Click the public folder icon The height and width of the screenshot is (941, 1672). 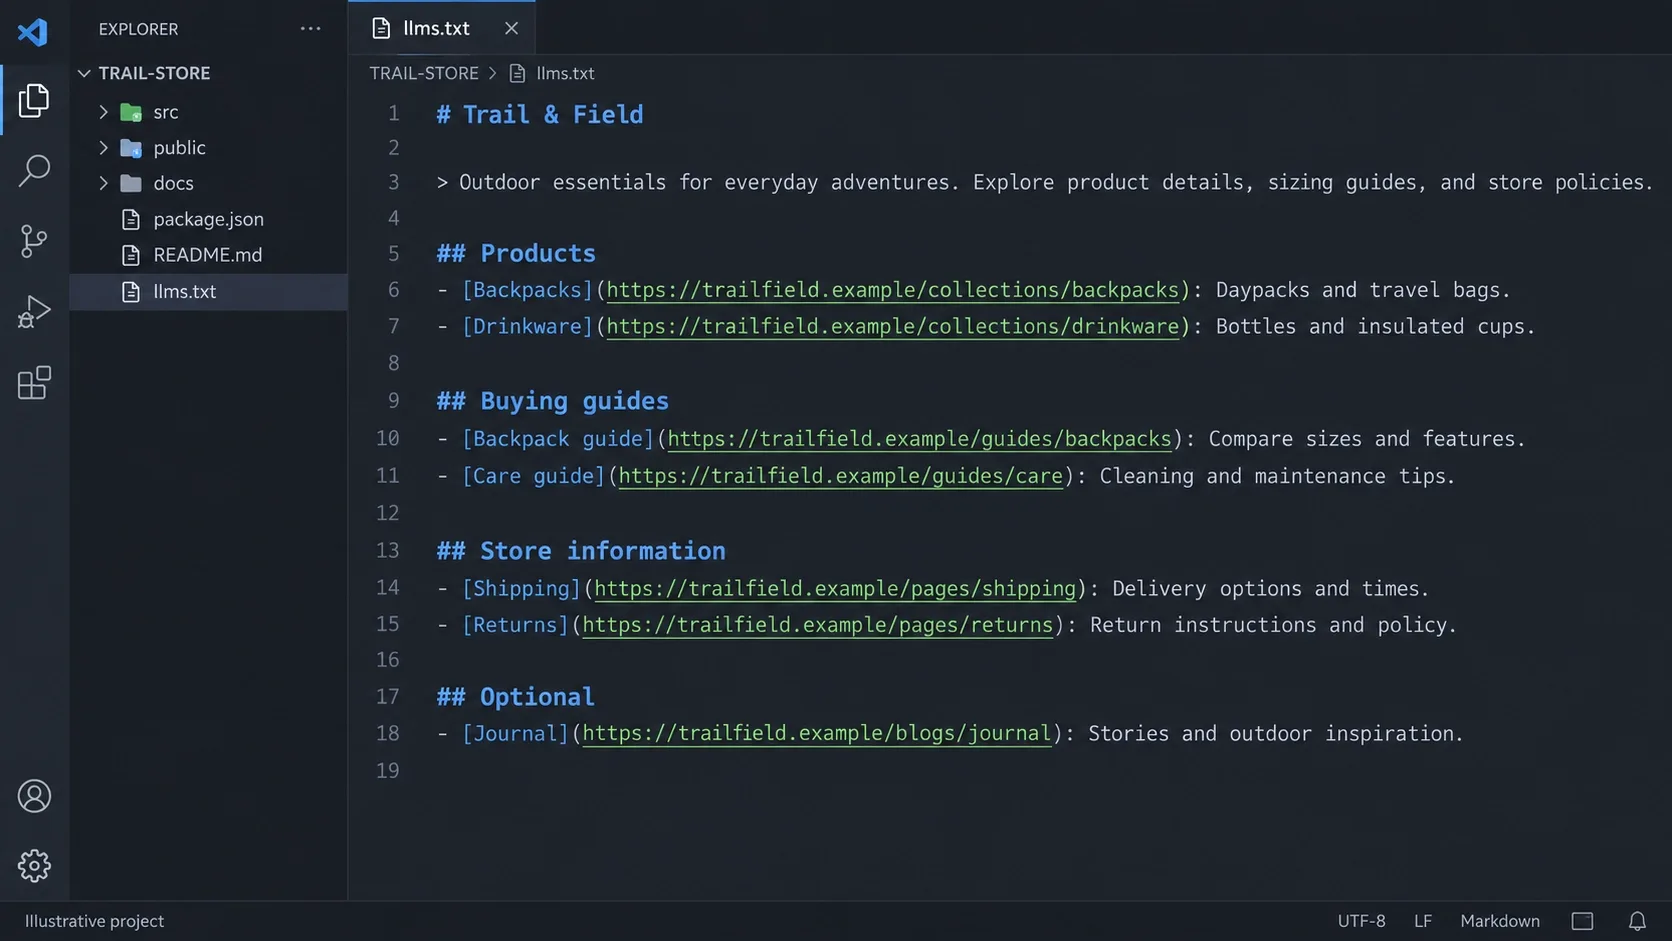tap(131, 148)
